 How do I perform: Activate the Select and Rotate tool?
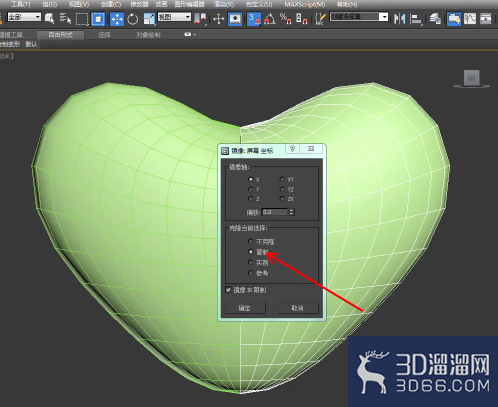click(133, 19)
